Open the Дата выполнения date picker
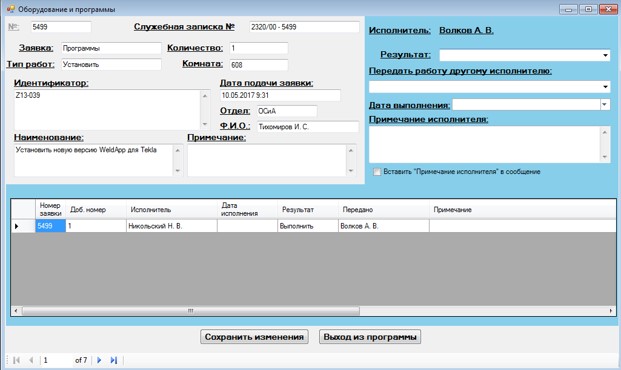 click(x=605, y=105)
